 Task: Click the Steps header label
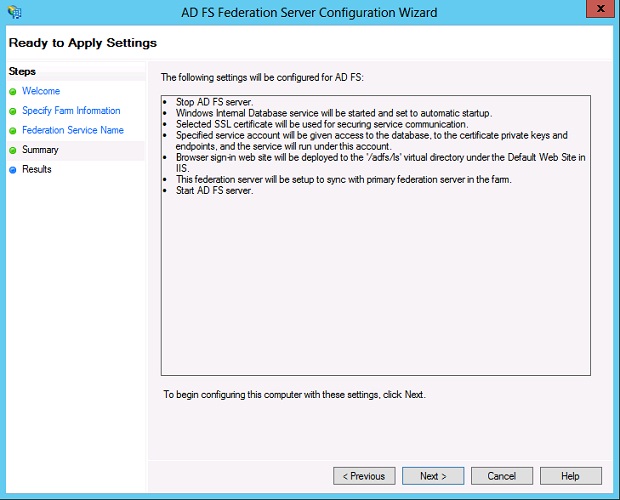22,72
